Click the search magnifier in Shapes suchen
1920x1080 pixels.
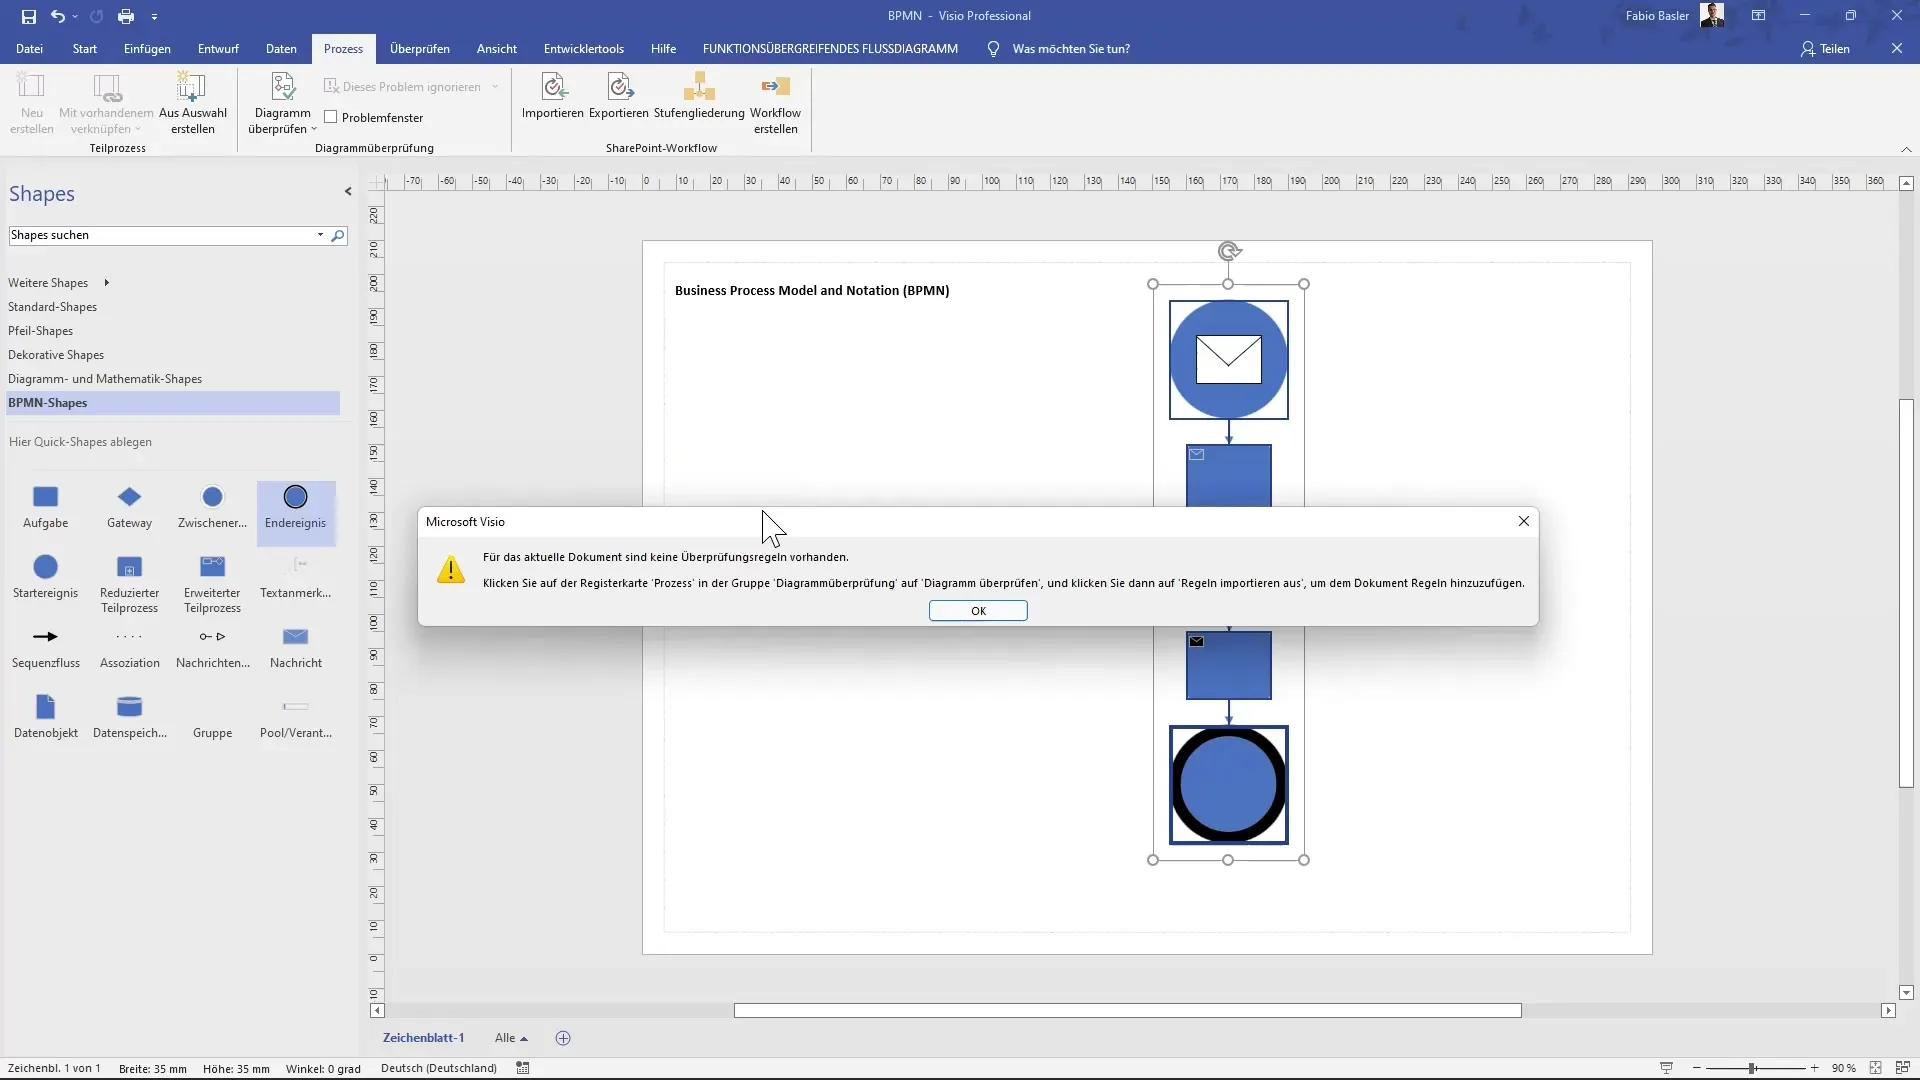tap(338, 236)
